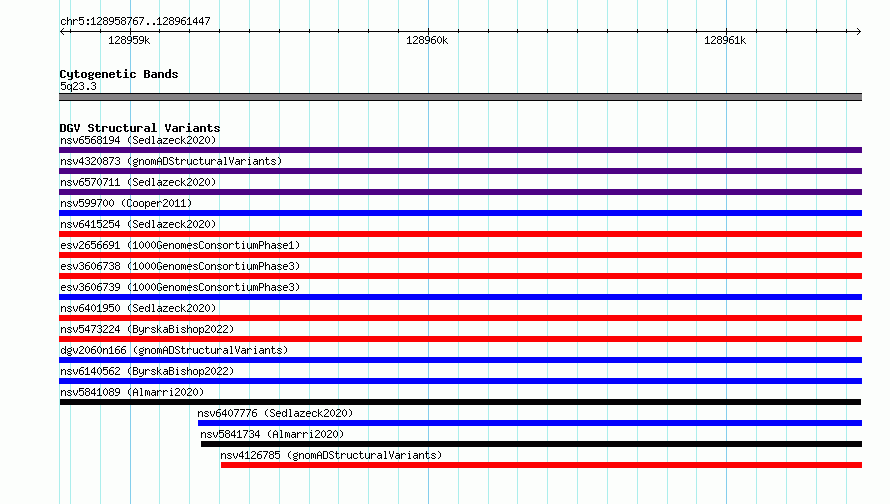The image size is (890, 504).
Task: Click the blue bar for nsv599700
Action: [460, 213]
